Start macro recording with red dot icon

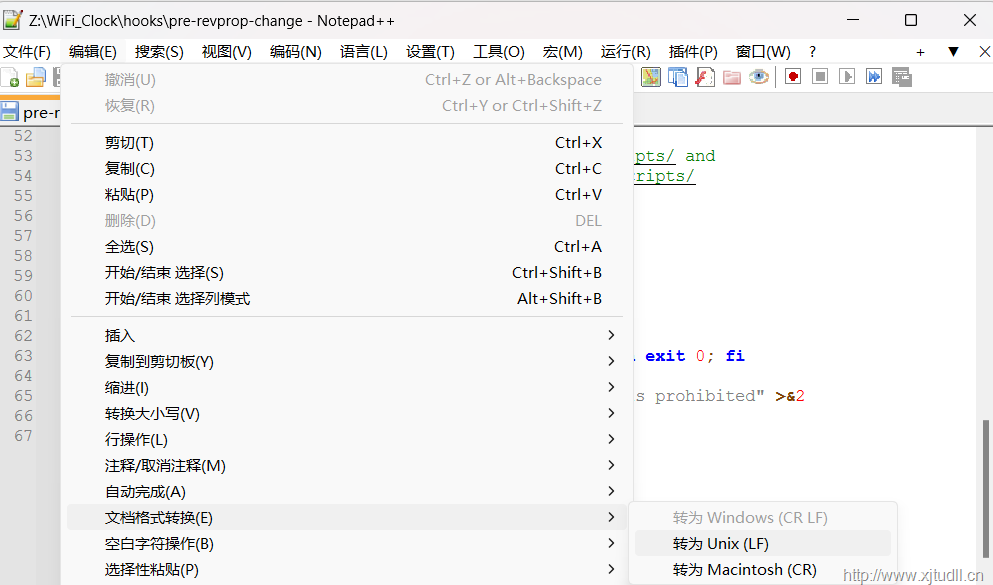(x=793, y=77)
